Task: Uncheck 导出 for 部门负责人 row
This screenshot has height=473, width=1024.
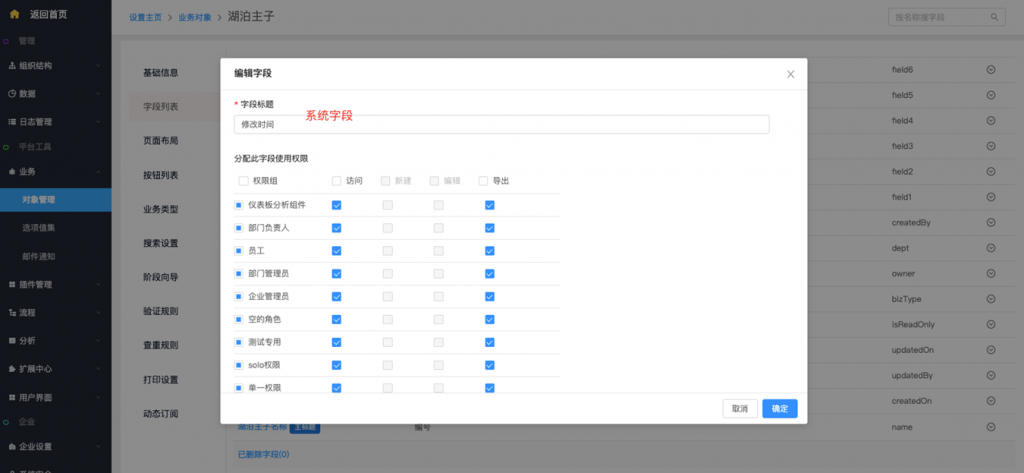Action: (x=489, y=228)
